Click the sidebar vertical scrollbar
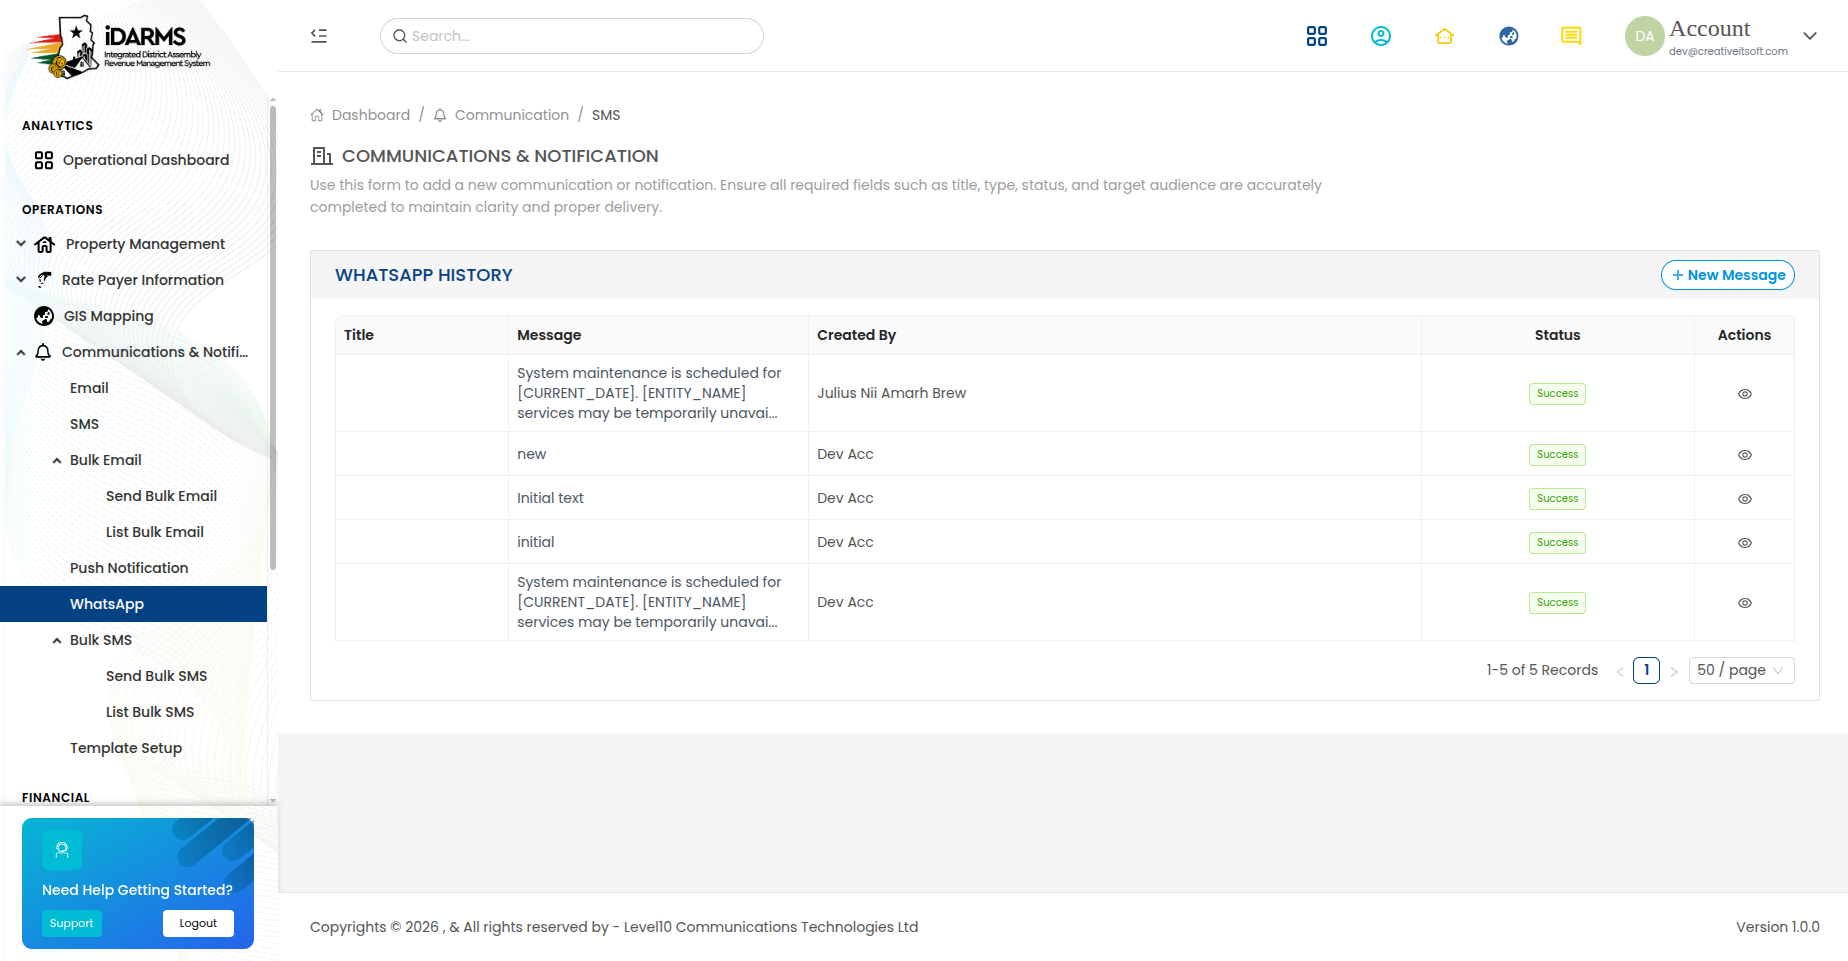Image resolution: width=1848 pixels, height=961 pixels. pos(272,337)
